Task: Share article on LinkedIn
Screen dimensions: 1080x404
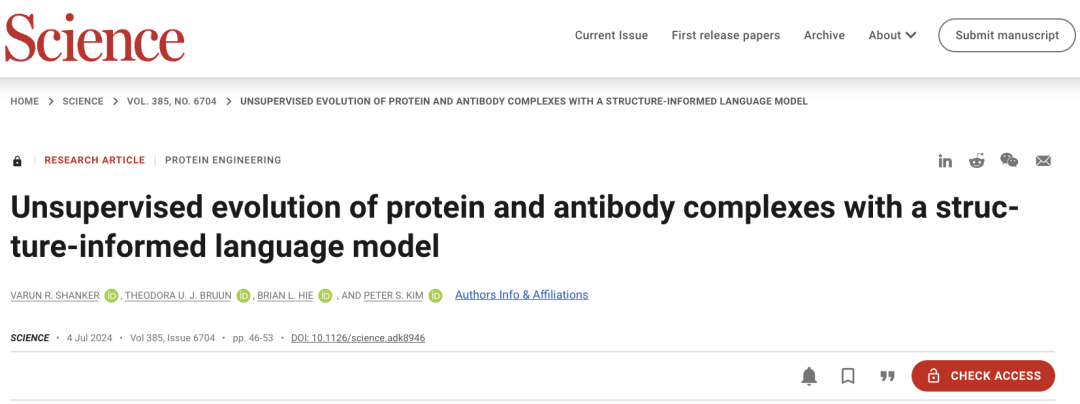Action: [945, 161]
